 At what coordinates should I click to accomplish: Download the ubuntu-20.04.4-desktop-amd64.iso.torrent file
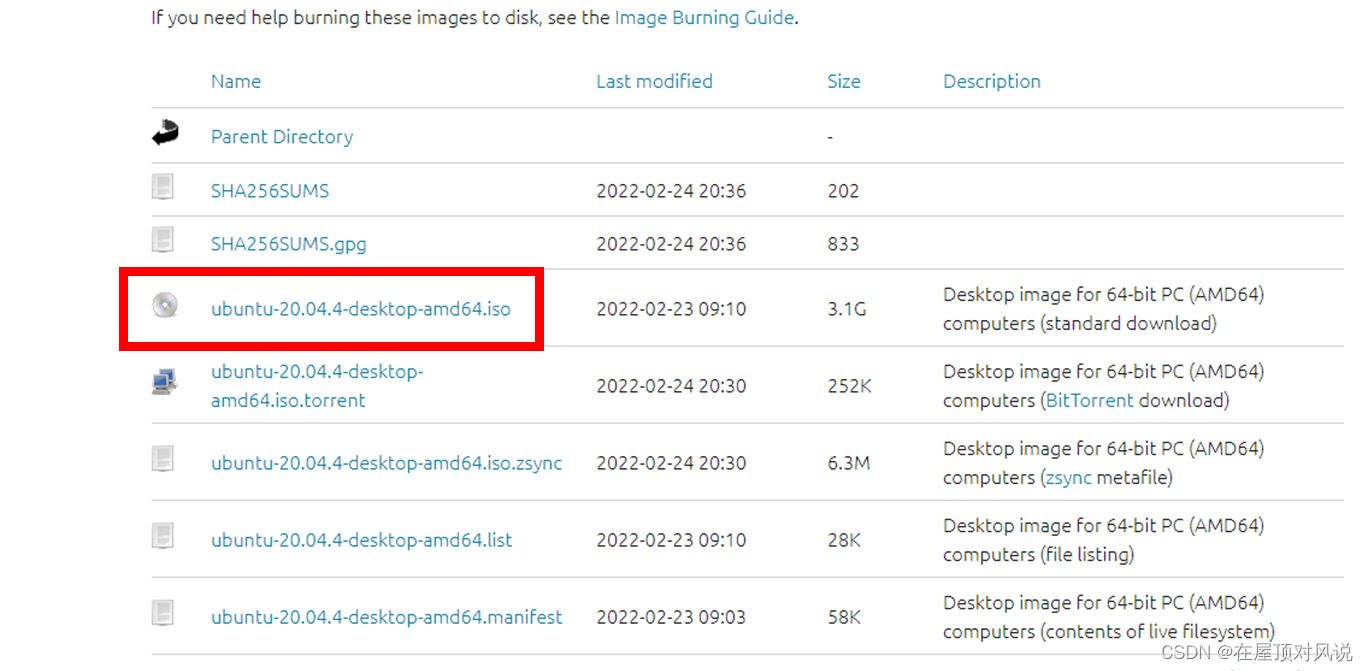click(317, 386)
